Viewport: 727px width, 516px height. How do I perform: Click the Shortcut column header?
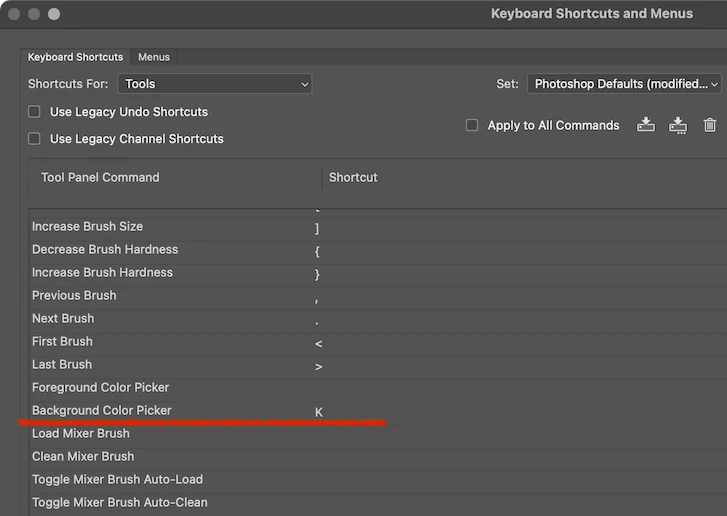click(x=353, y=178)
